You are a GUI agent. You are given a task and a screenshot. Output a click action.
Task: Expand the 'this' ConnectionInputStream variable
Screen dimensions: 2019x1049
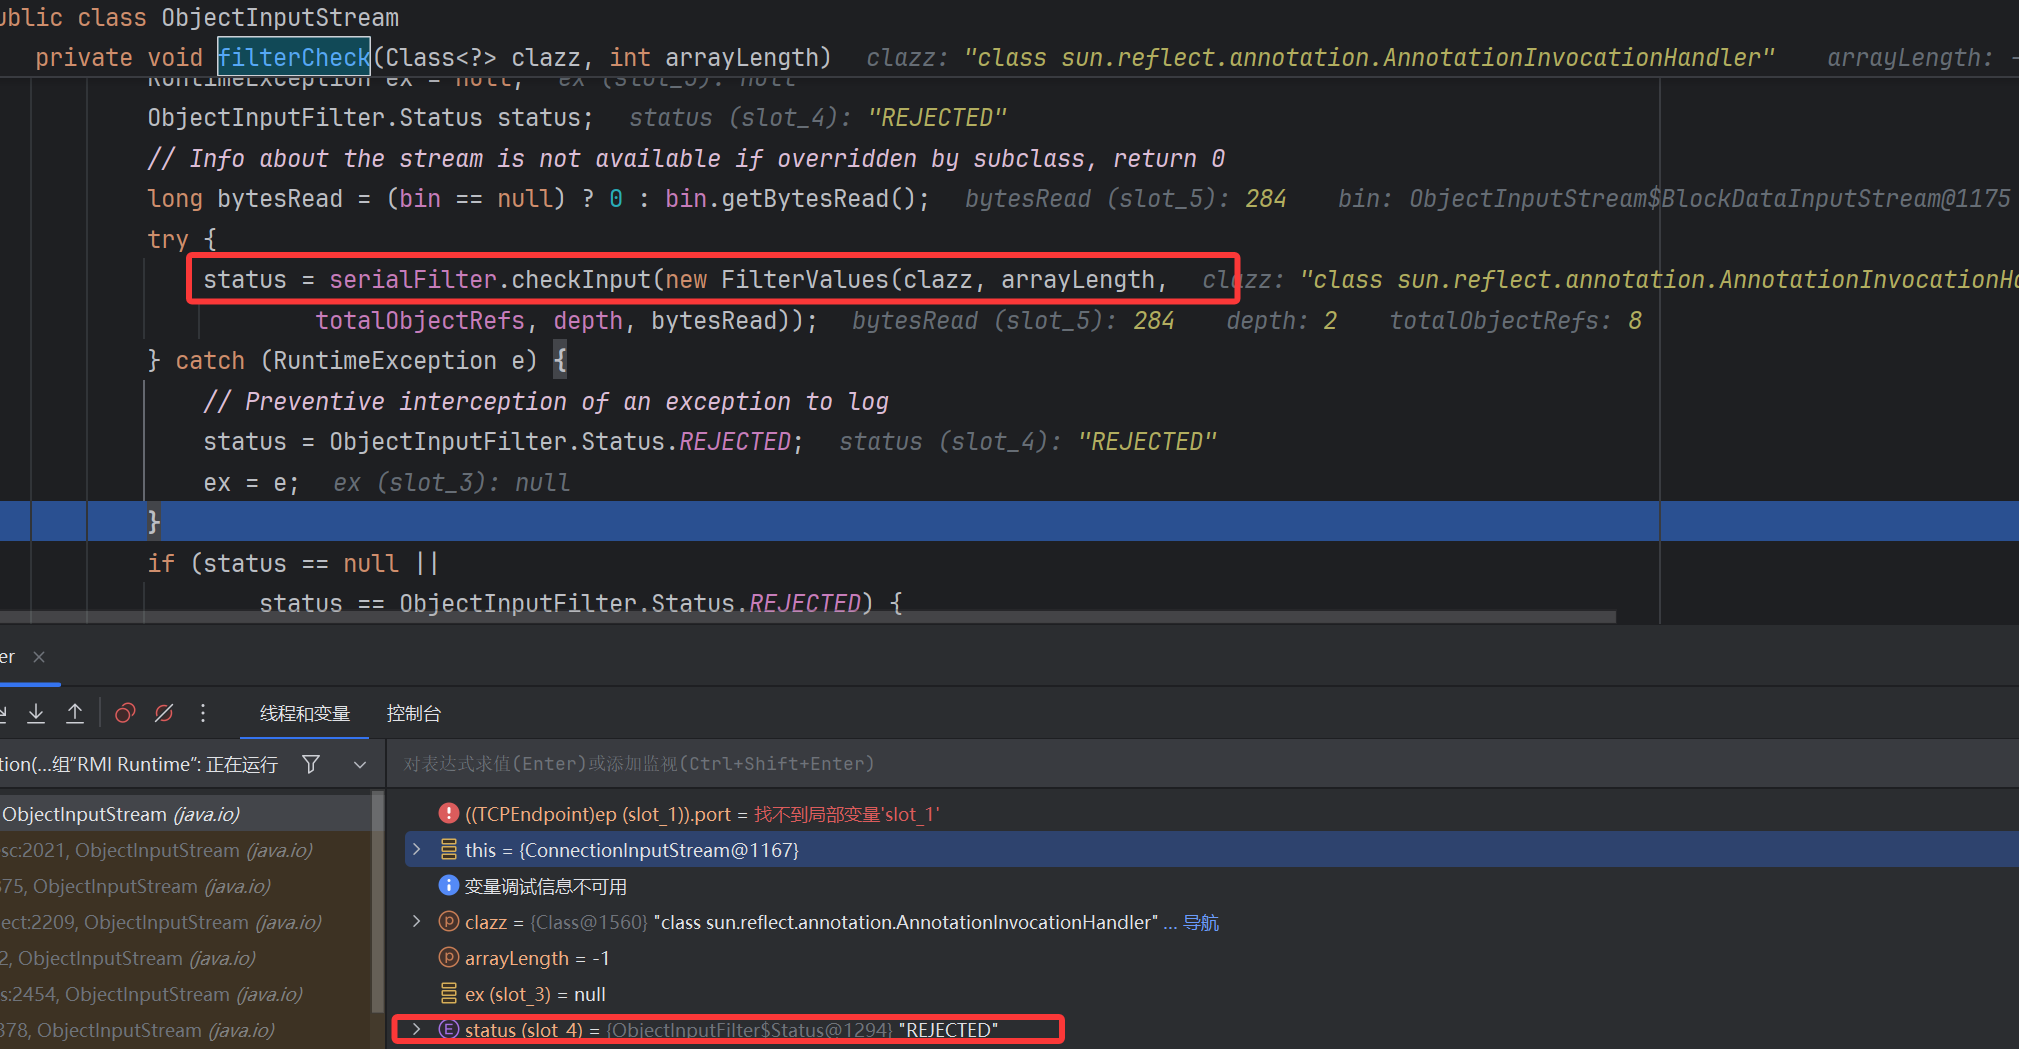click(417, 850)
